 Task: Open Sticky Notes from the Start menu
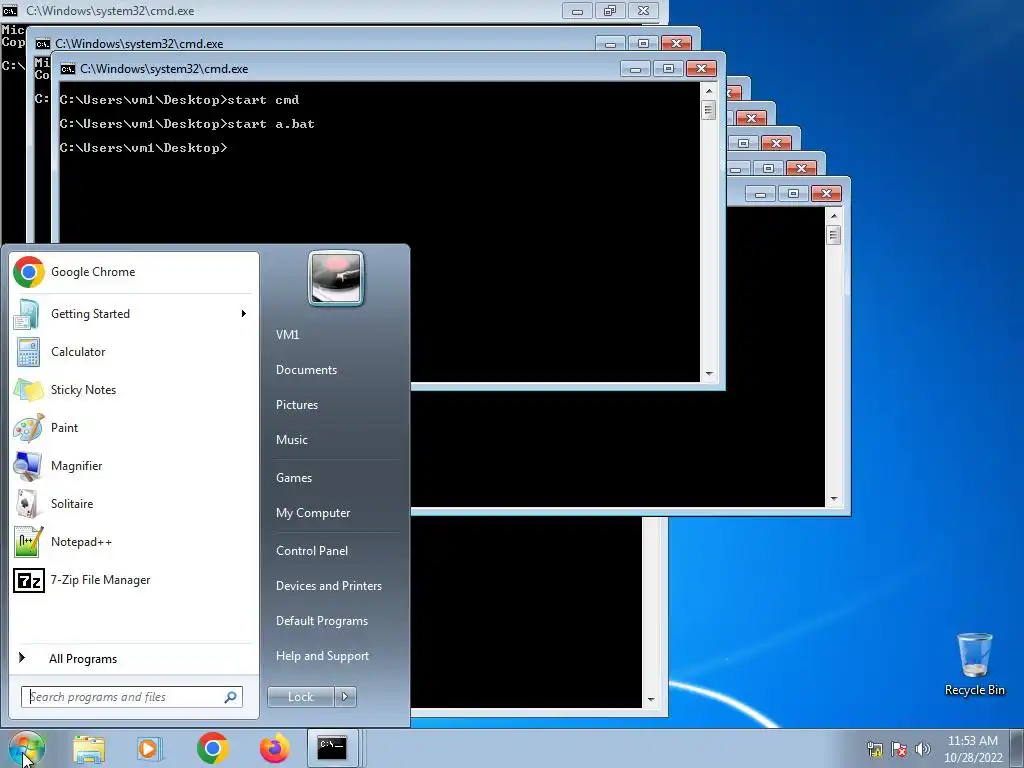point(134,390)
